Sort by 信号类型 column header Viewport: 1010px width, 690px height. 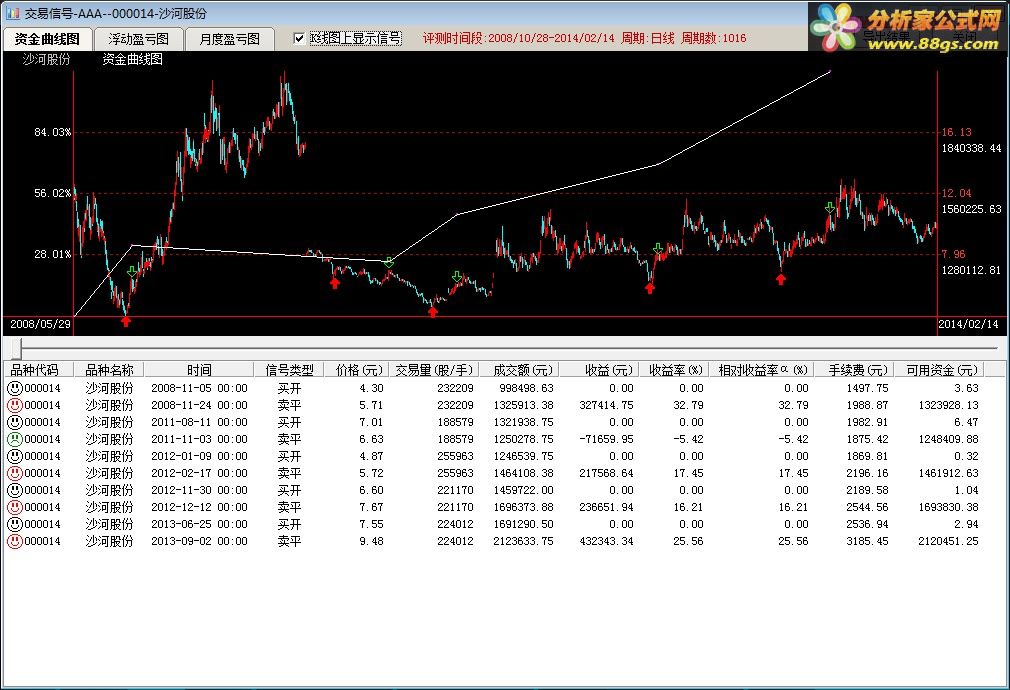tap(289, 370)
